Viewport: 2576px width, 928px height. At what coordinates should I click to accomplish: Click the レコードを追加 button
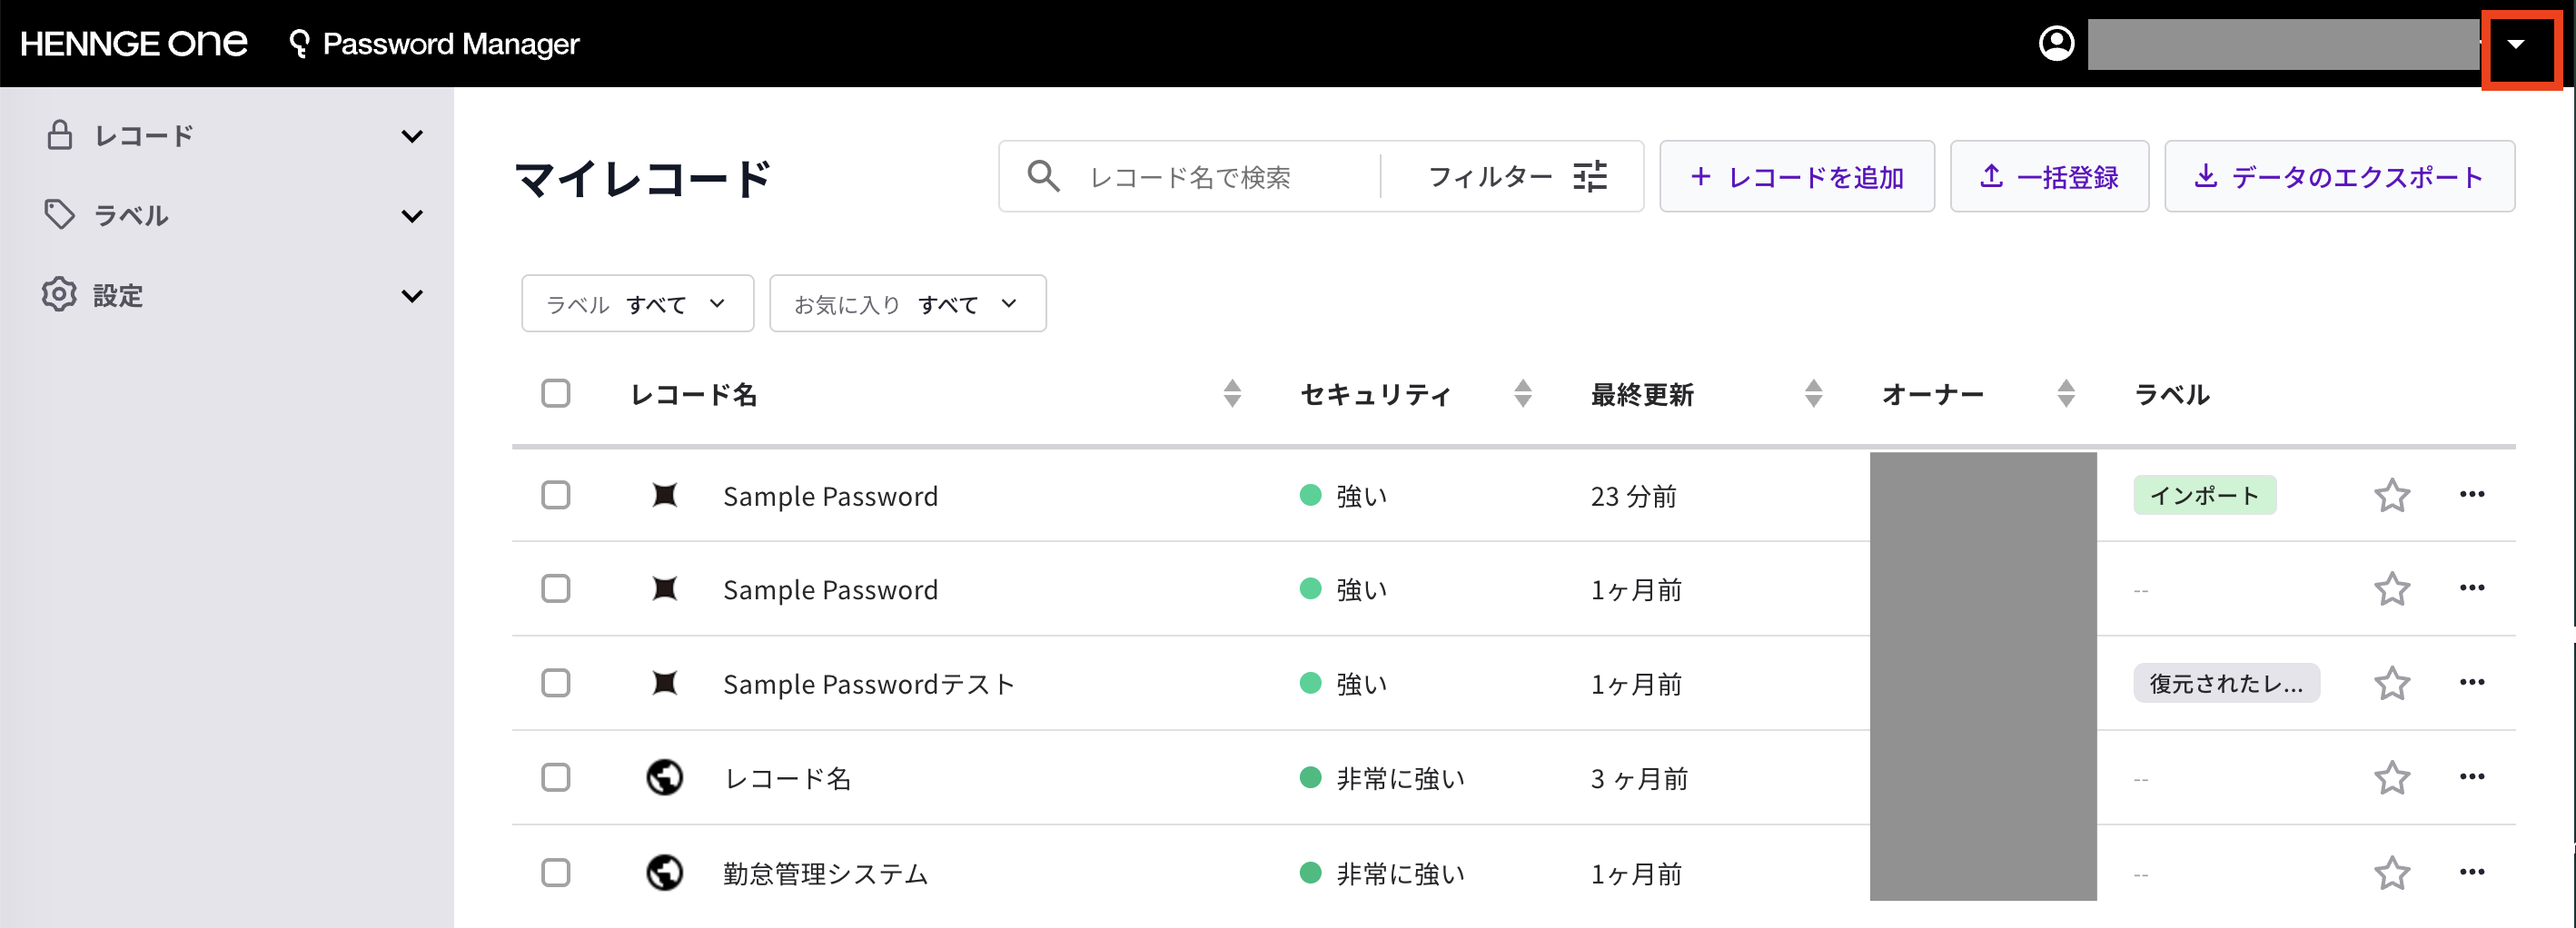(x=1797, y=176)
